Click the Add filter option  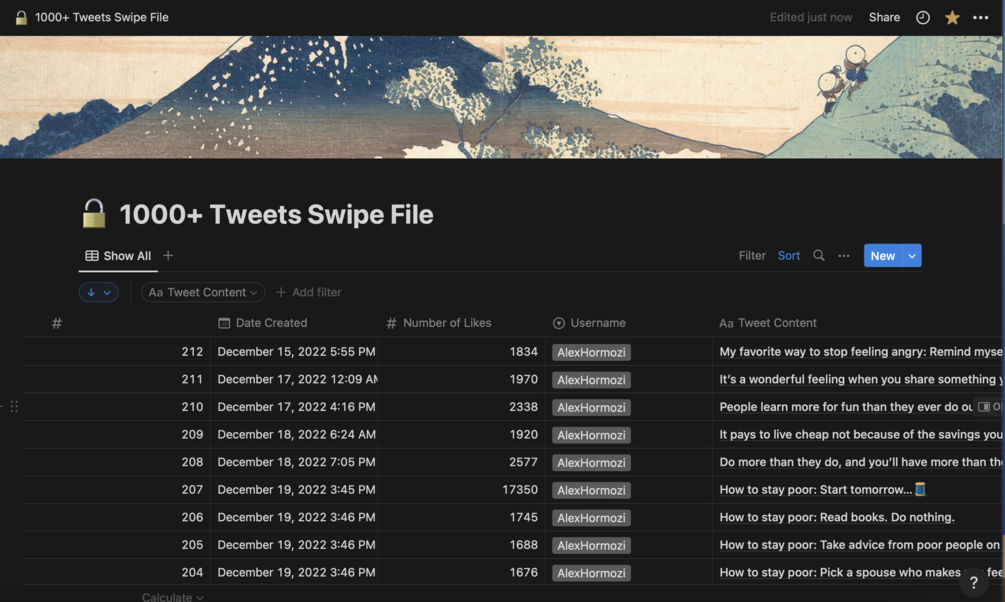[x=309, y=292]
